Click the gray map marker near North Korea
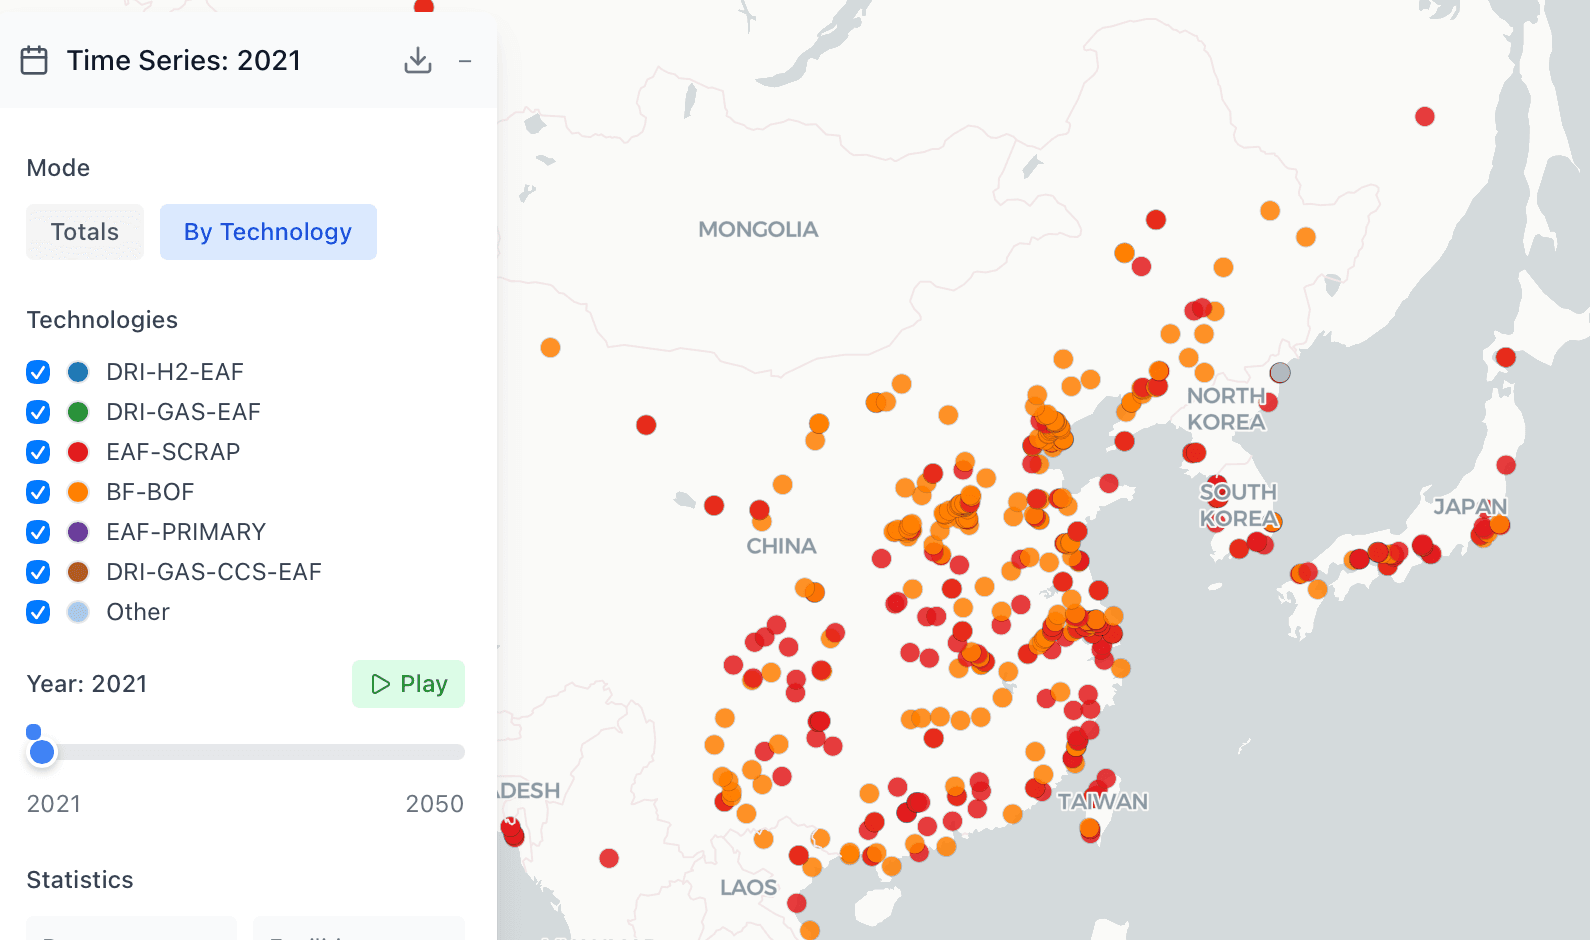 1280,373
